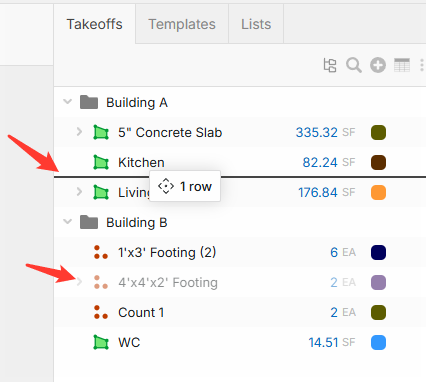The height and width of the screenshot is (382, 426).
Task: Open the search magnifier in toolbar
Action: 353,65
